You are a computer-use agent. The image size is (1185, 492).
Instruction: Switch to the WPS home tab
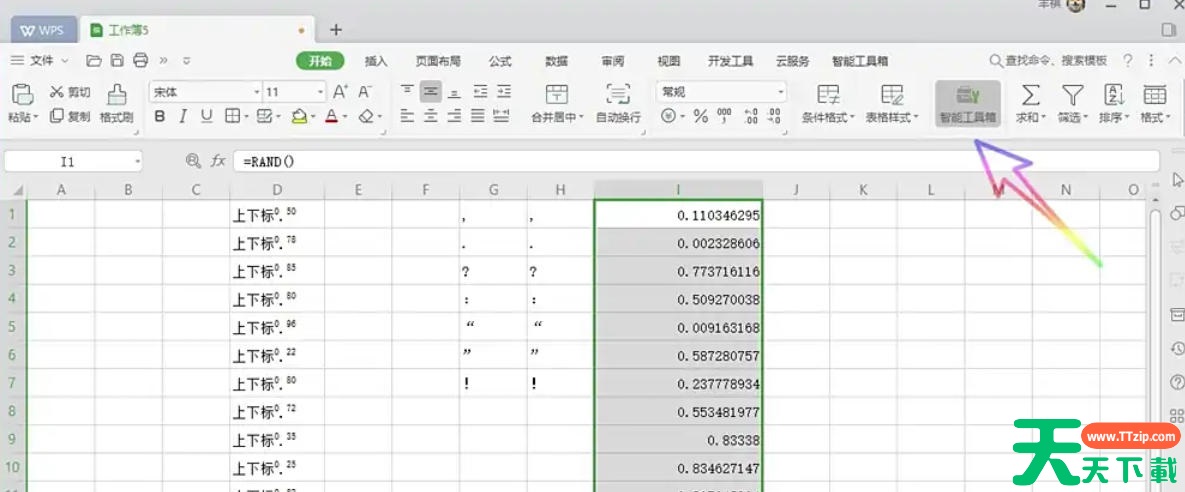[43, 31]
